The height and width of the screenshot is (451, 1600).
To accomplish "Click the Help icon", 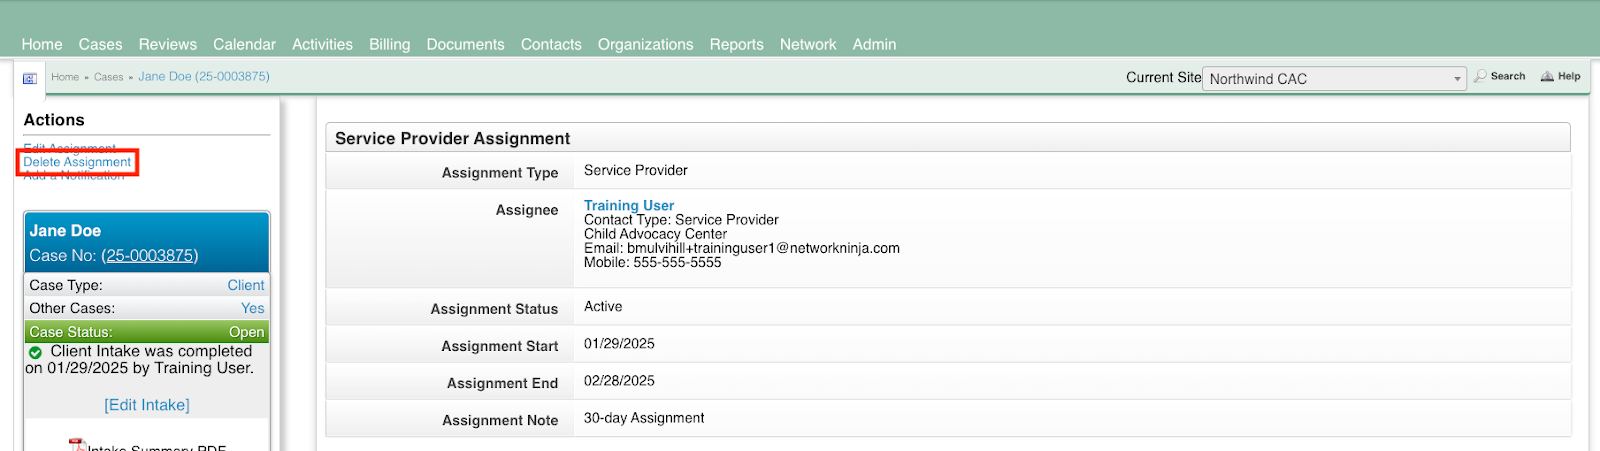I will pos(1547,76).
